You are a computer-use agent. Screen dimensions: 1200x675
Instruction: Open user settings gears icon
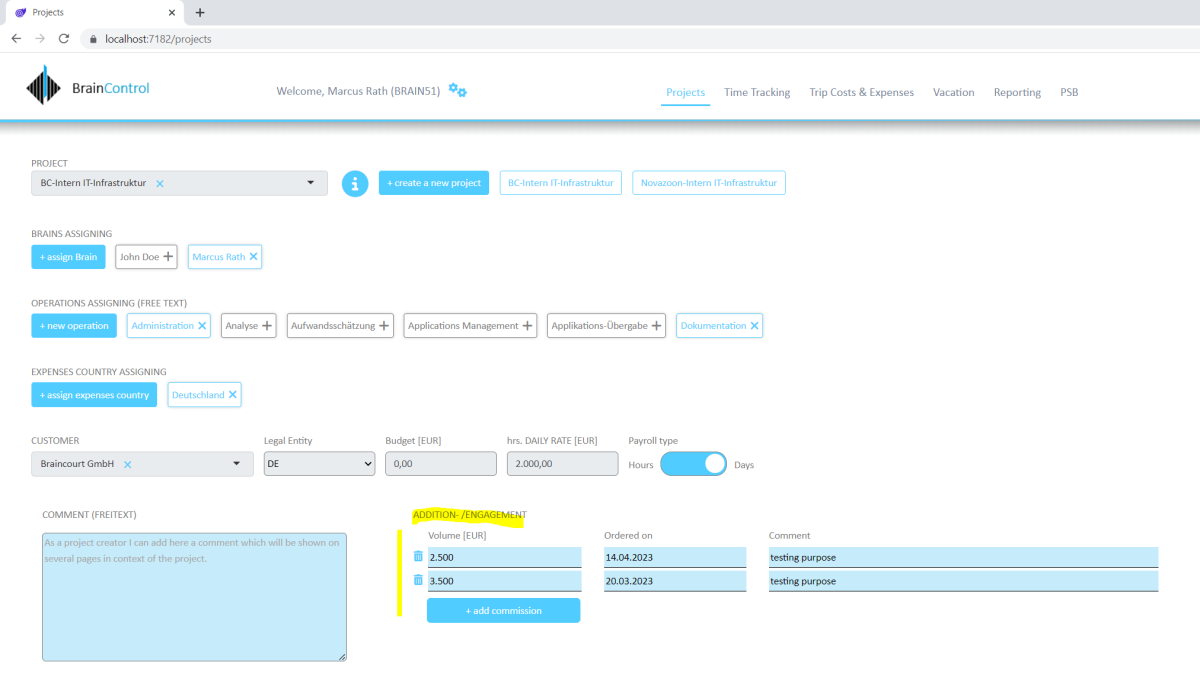pyautogui.click(x=458, y=90)
